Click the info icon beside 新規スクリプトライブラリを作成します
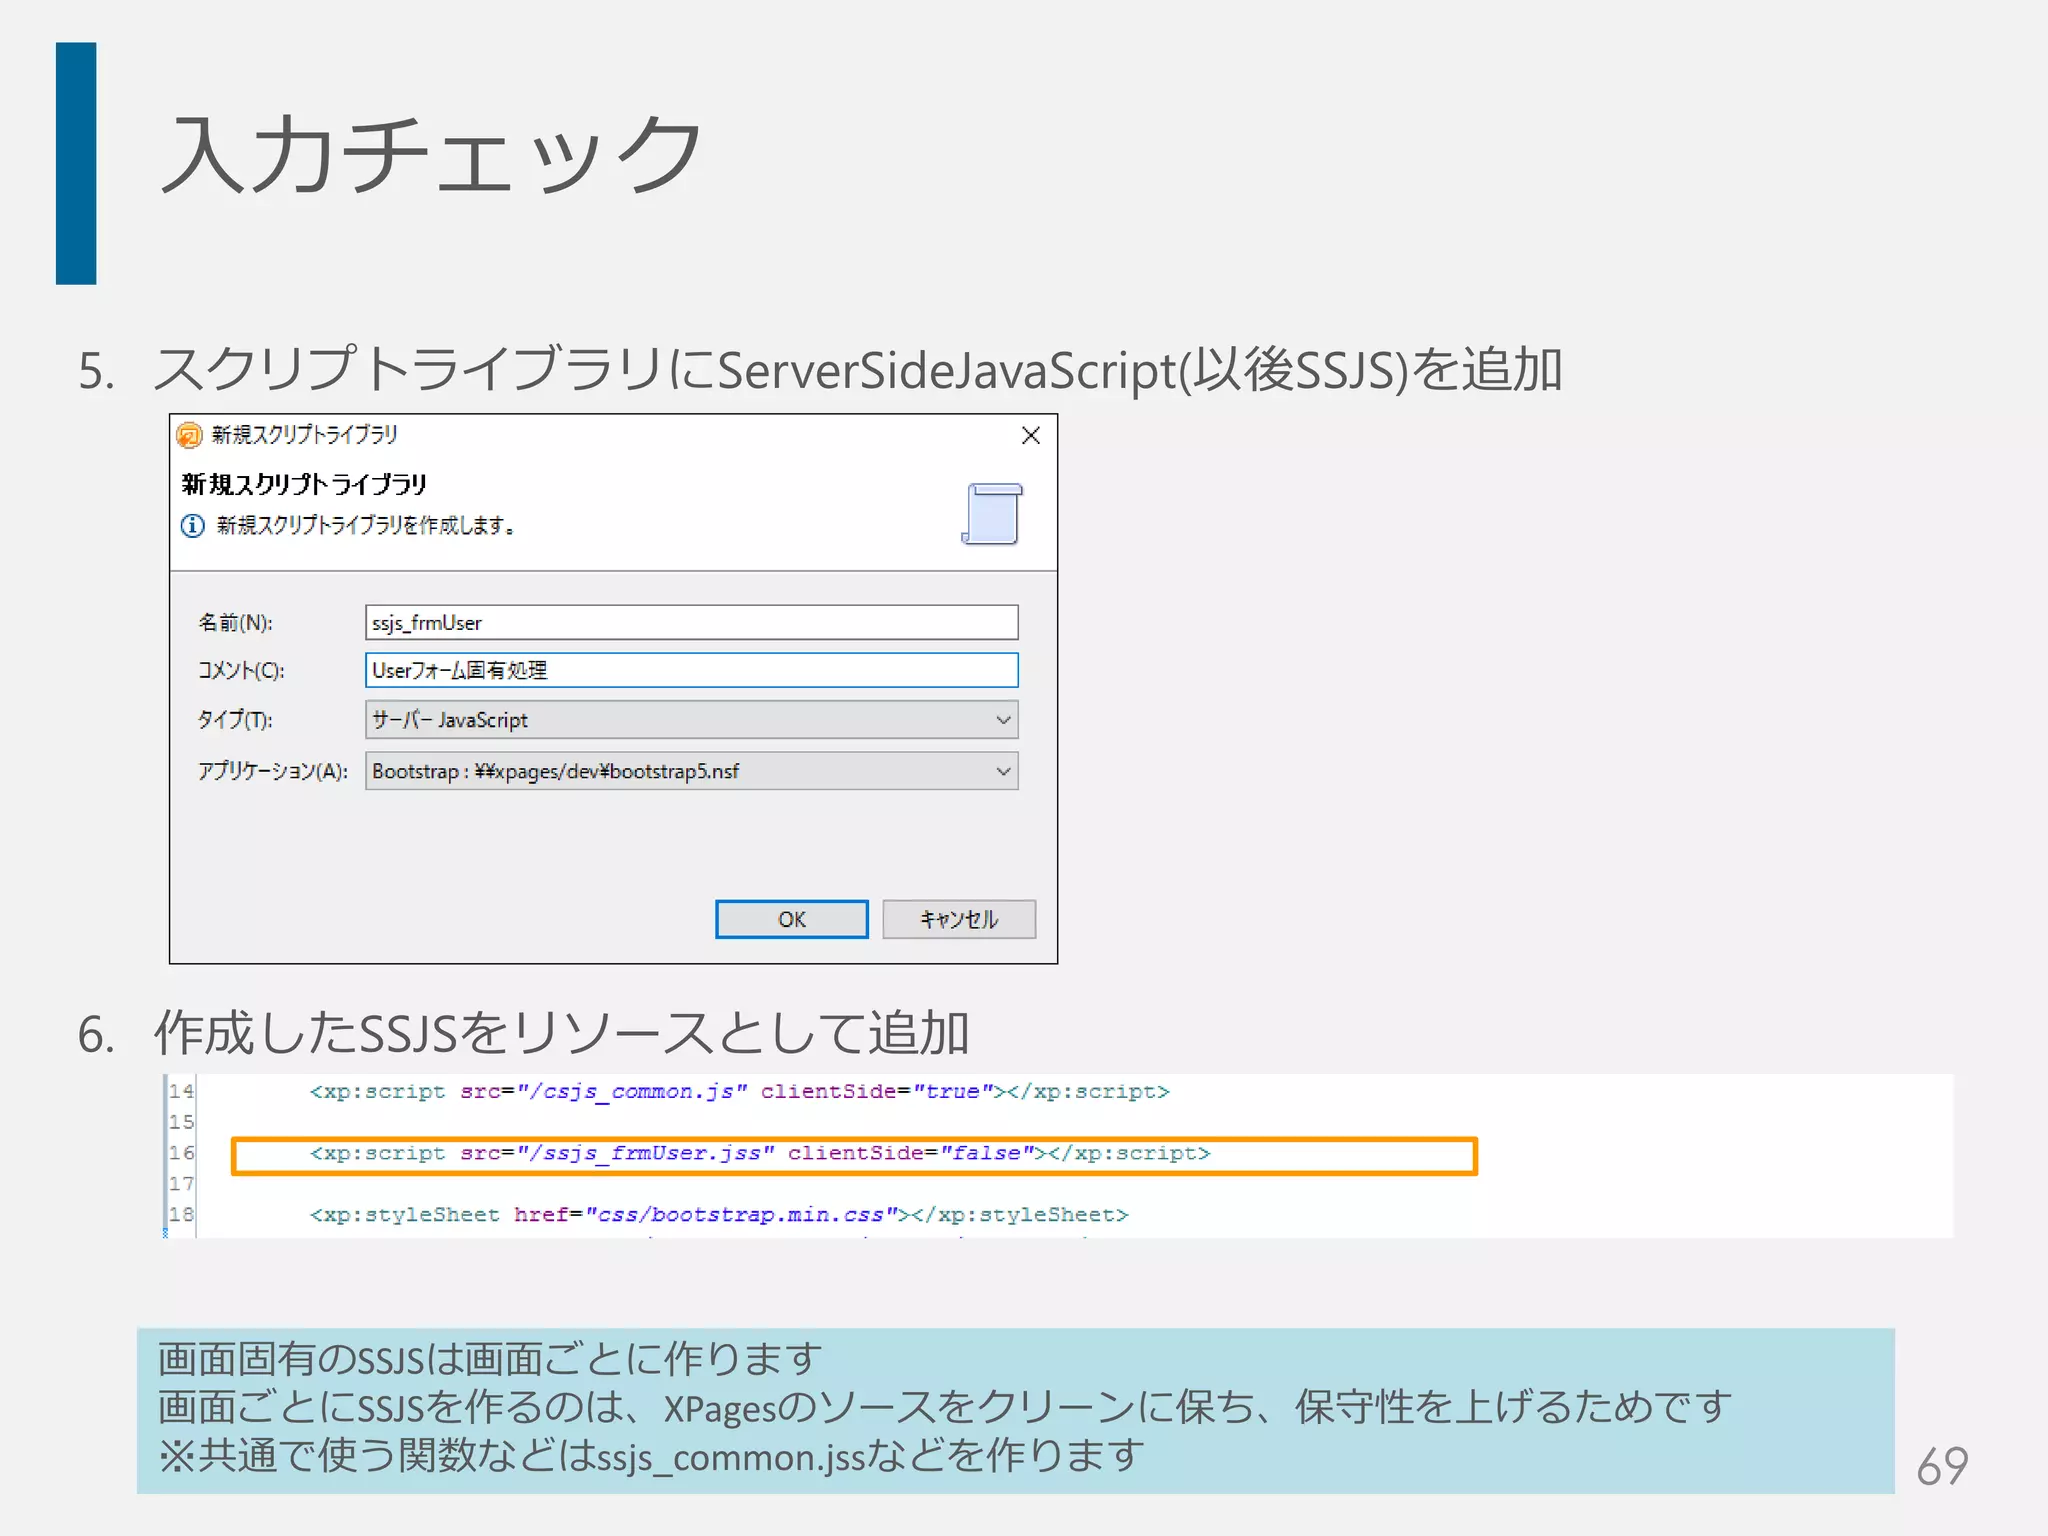The width and height of the screenshot is (2048, 1536). click(x=193, y=525)
